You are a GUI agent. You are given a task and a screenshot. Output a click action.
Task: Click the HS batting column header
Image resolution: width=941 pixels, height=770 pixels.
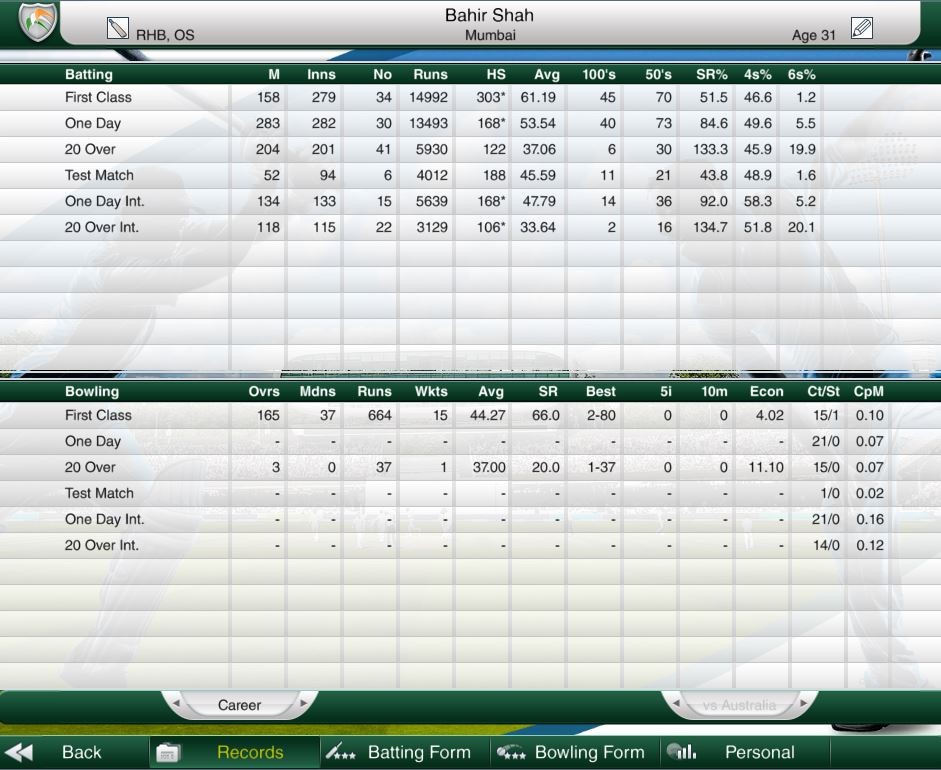point(496,74)
